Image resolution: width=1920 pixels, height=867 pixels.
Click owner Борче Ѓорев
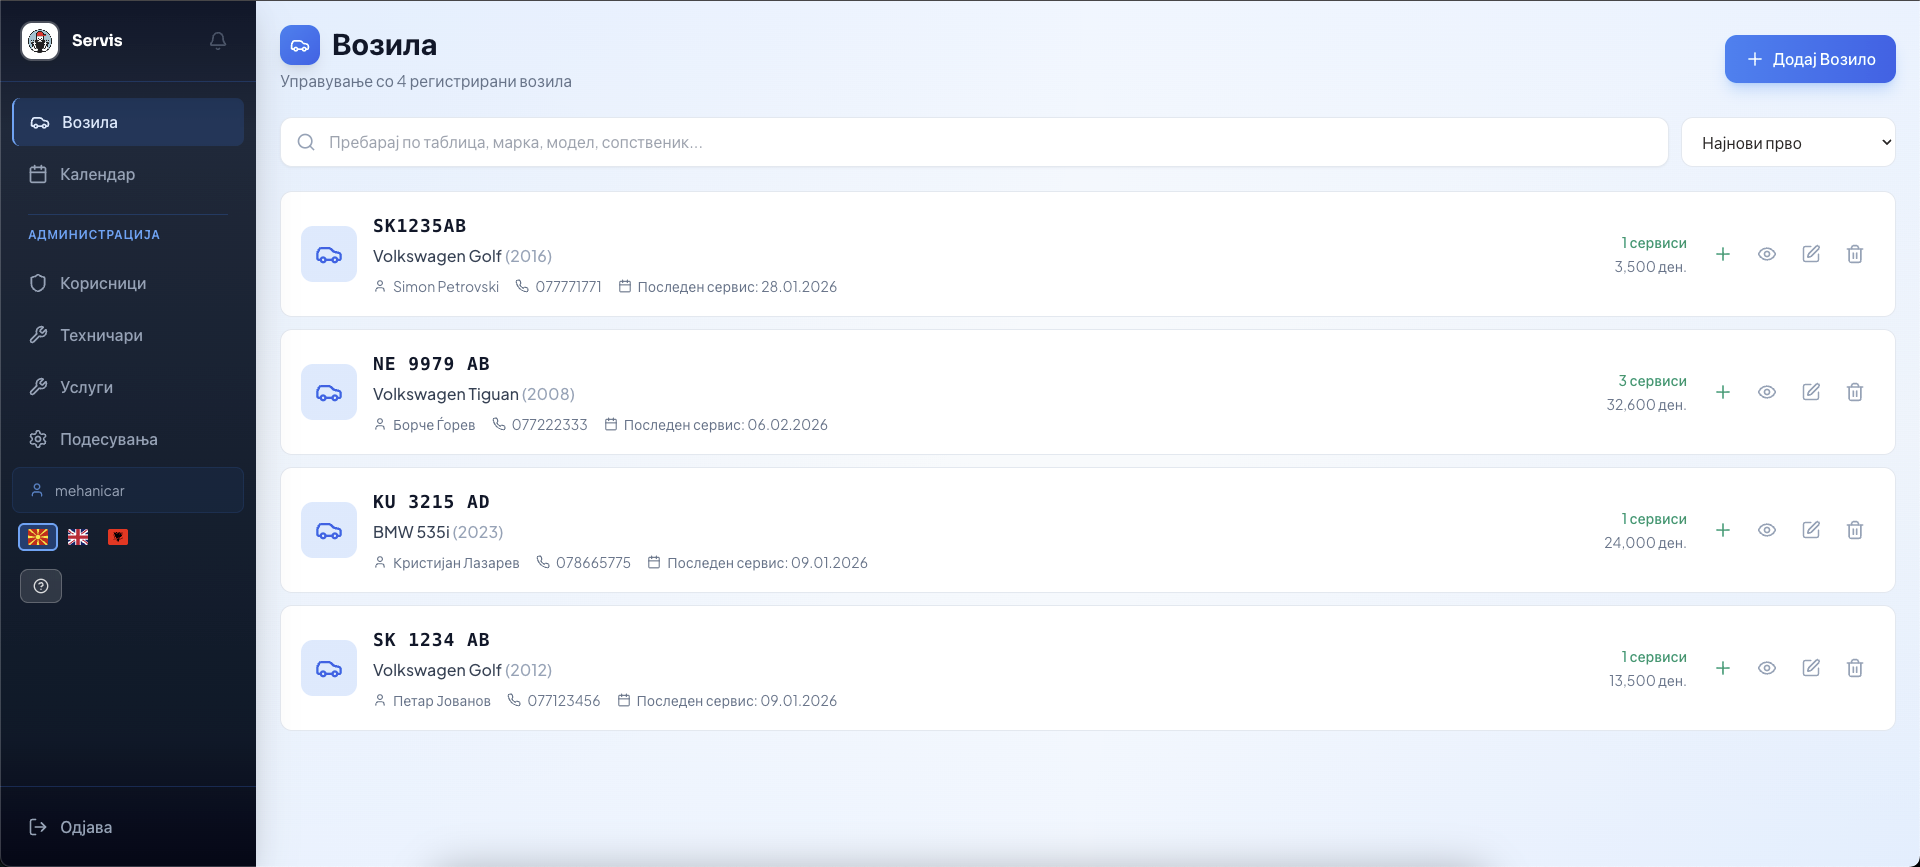pos(434,425)
